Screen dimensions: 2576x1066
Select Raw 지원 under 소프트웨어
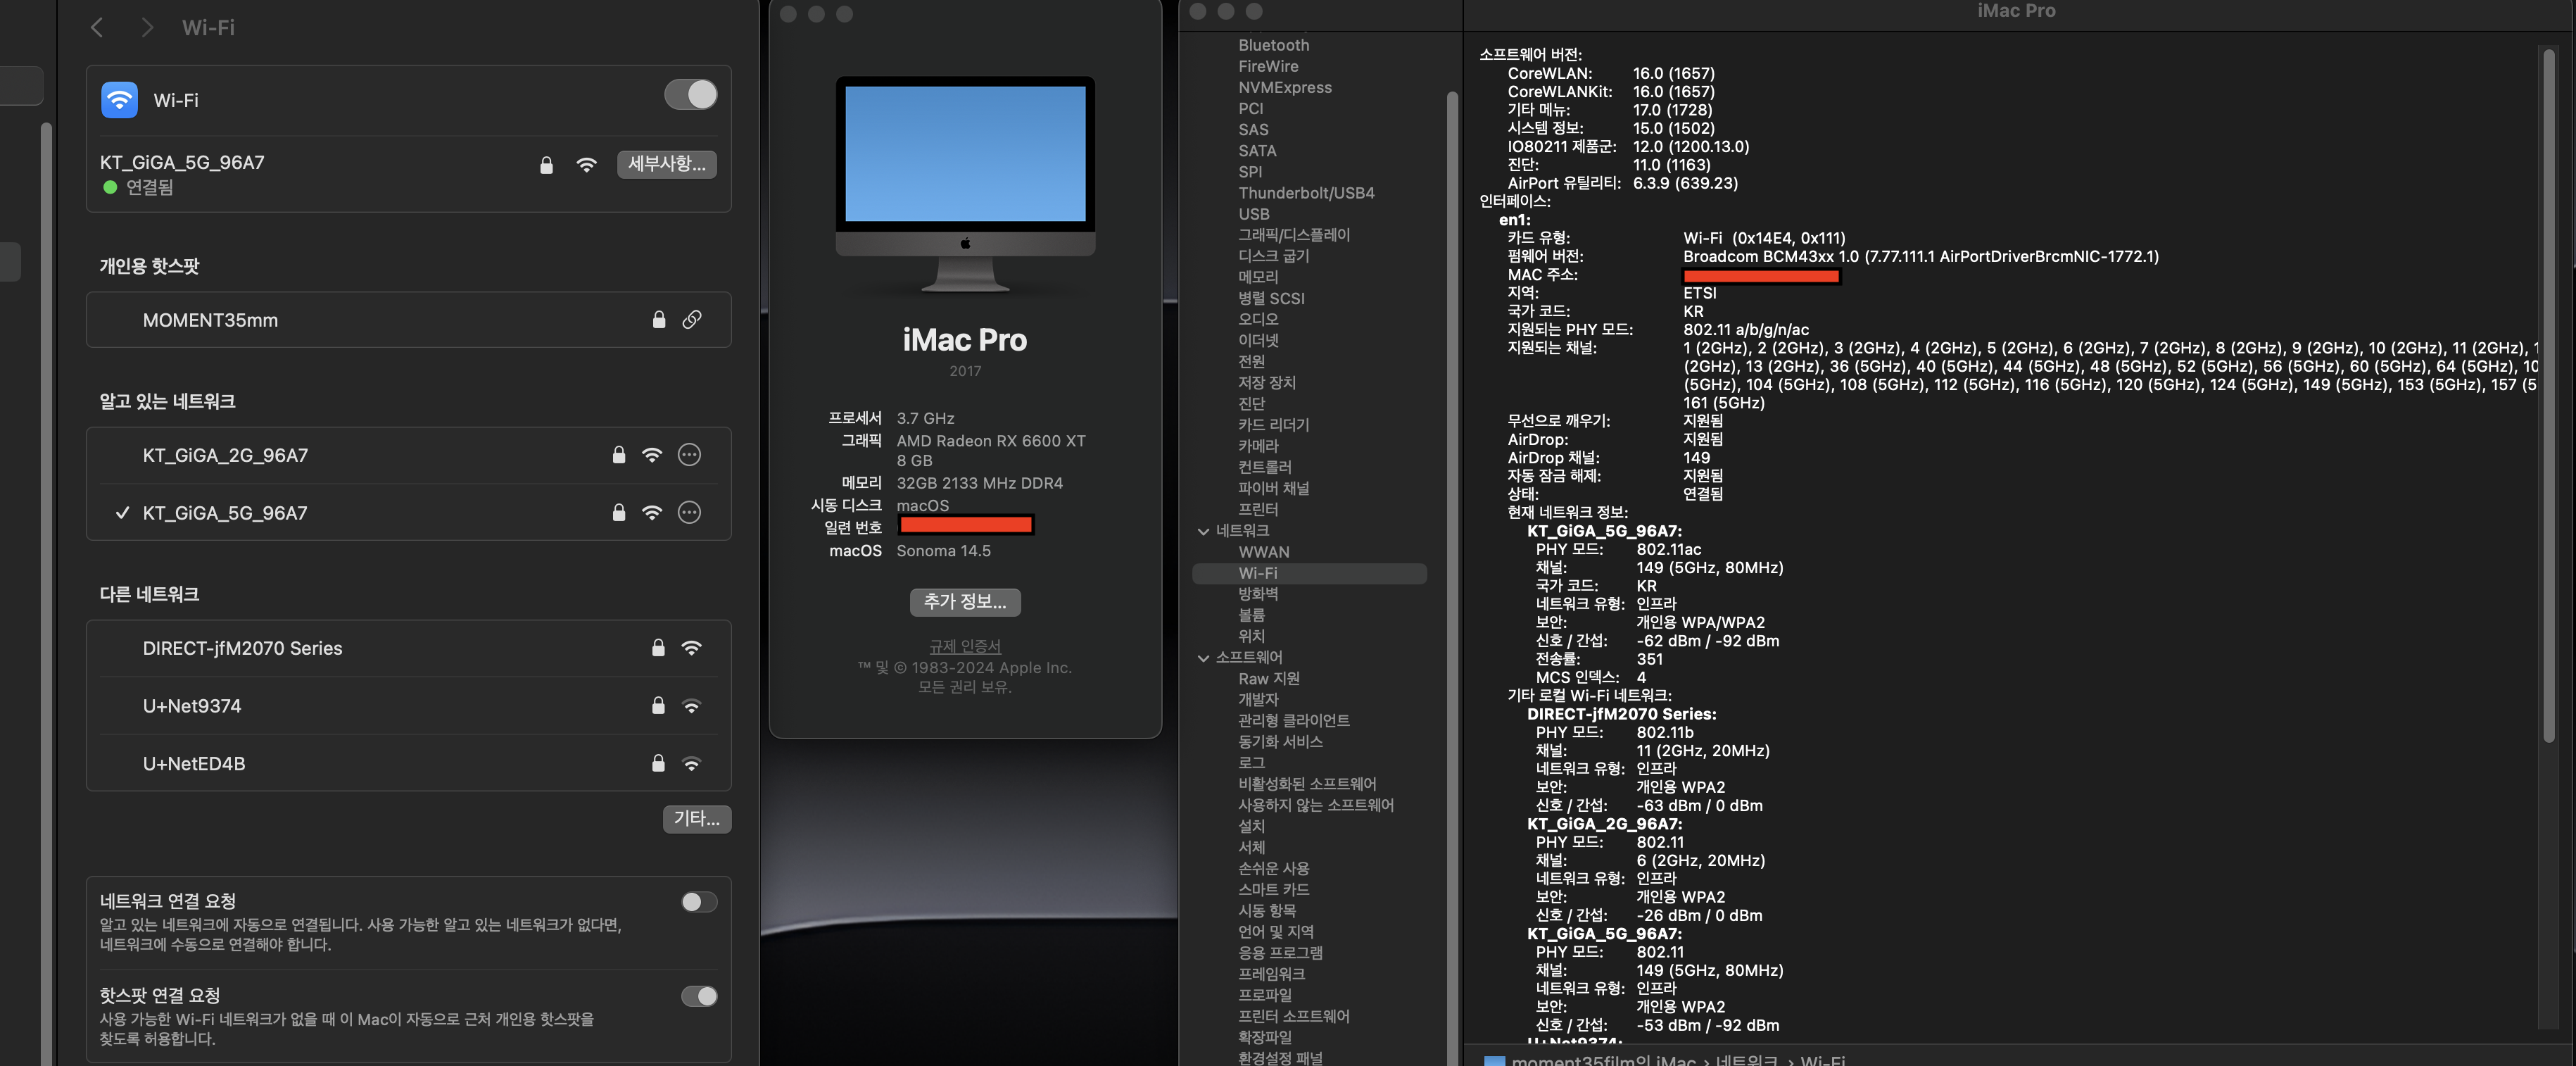1269,679
